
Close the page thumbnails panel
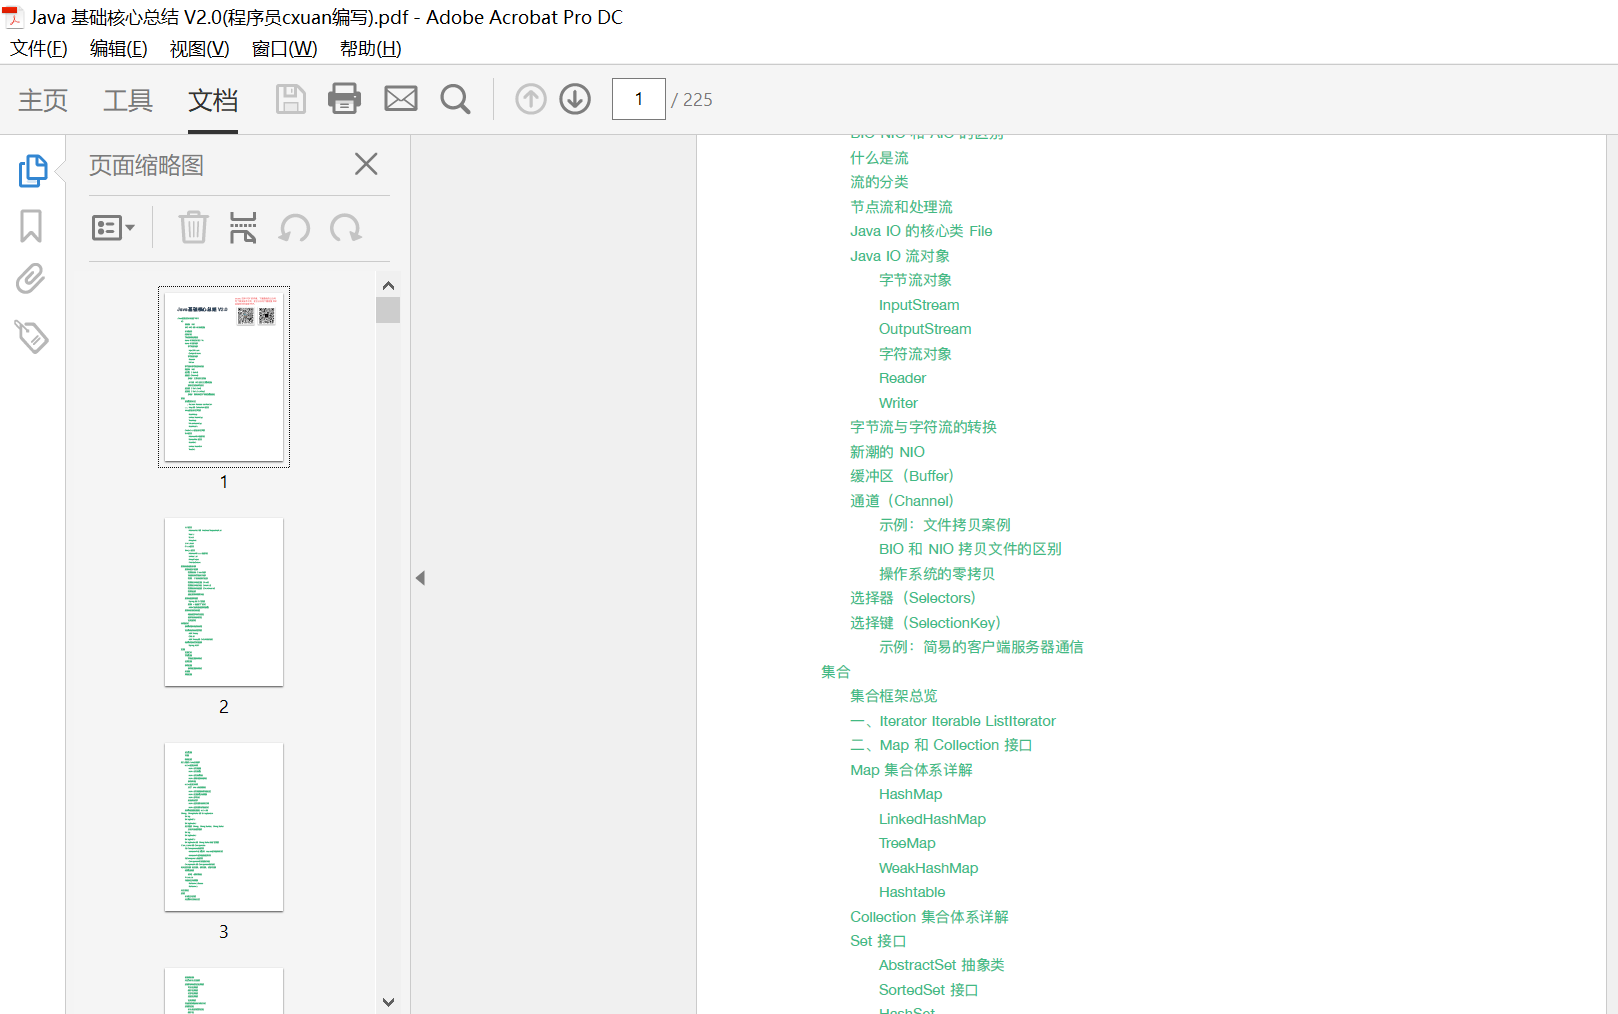click(366, 164)
